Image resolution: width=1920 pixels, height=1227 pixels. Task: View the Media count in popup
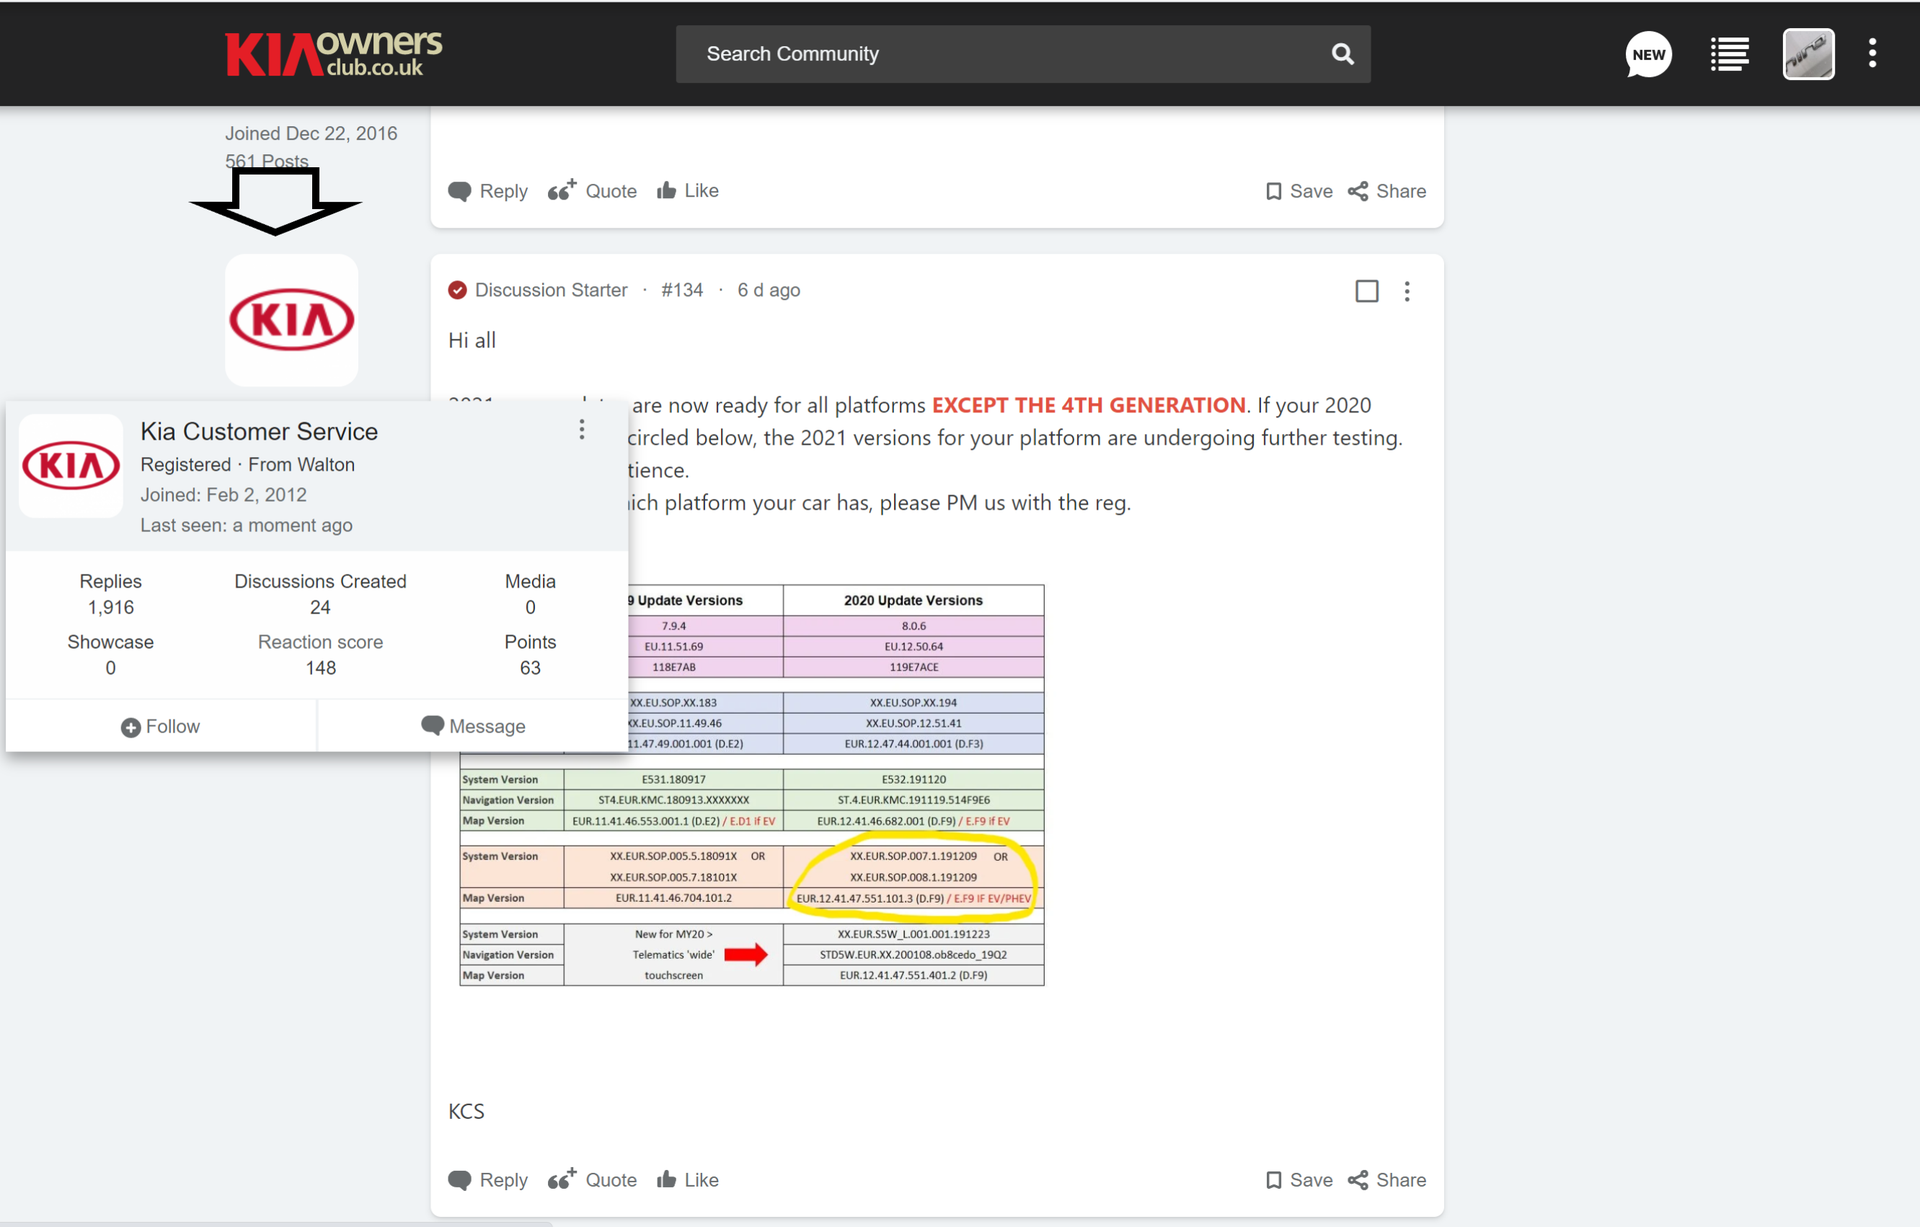tap(530, 607)
